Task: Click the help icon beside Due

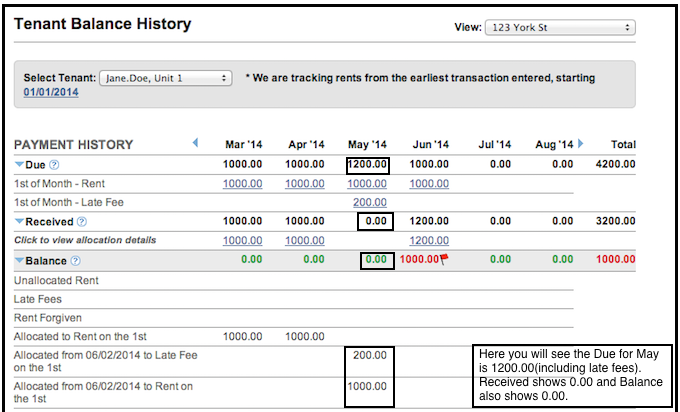Action: (x=54, y=165)
